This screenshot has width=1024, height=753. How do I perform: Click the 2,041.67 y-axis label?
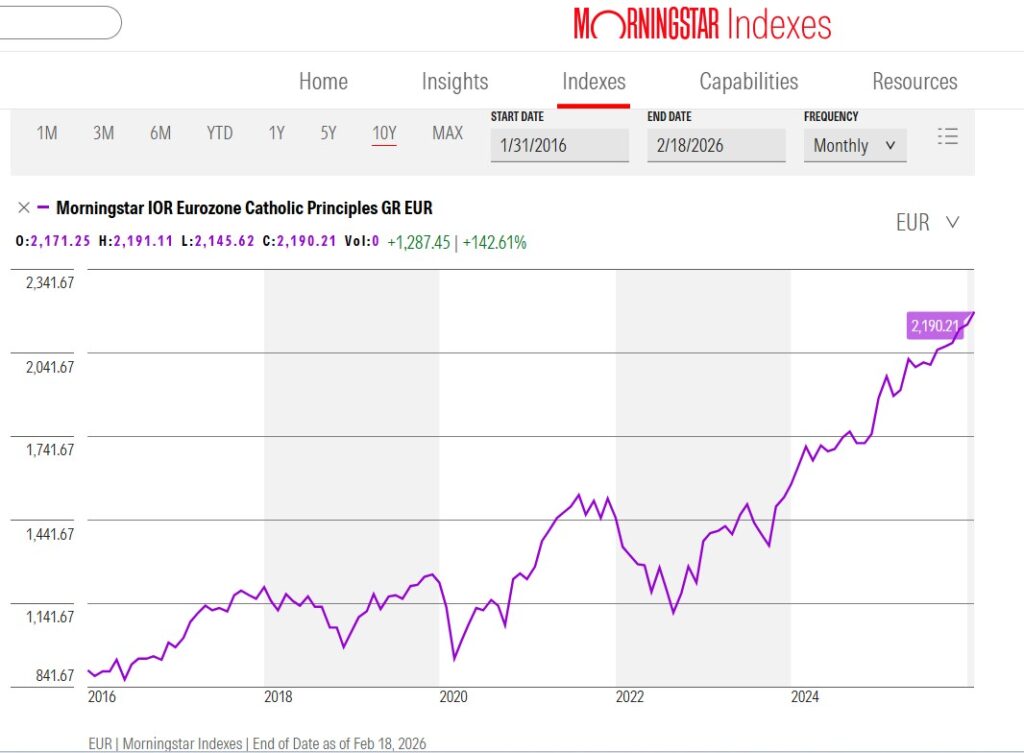pos(50,367)
